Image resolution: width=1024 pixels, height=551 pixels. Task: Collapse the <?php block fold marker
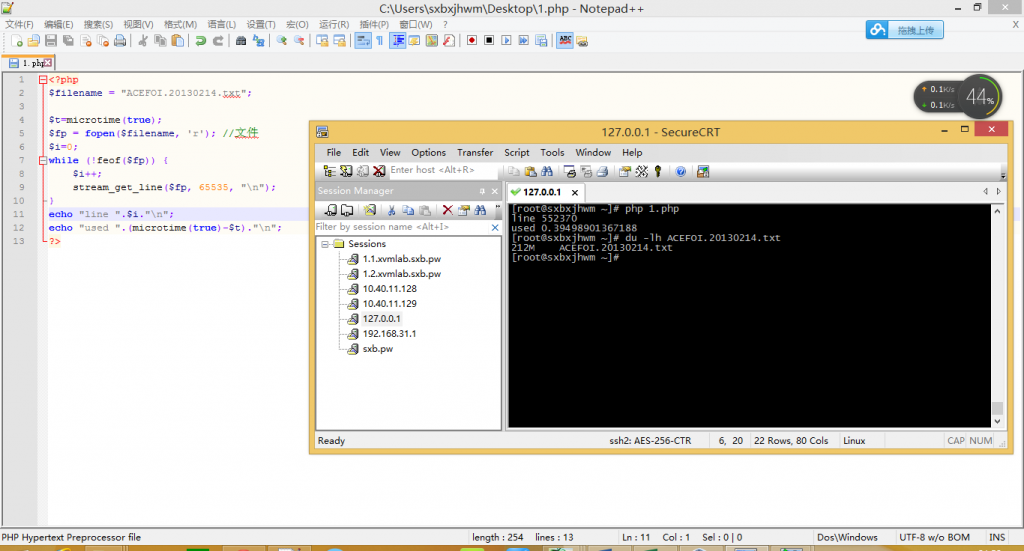coord(41,79)
